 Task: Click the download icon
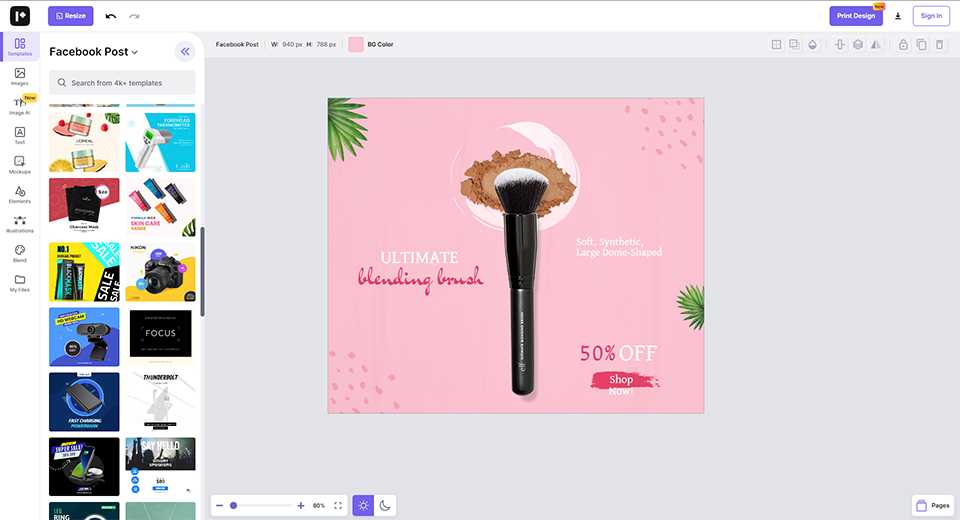[898, 16]
